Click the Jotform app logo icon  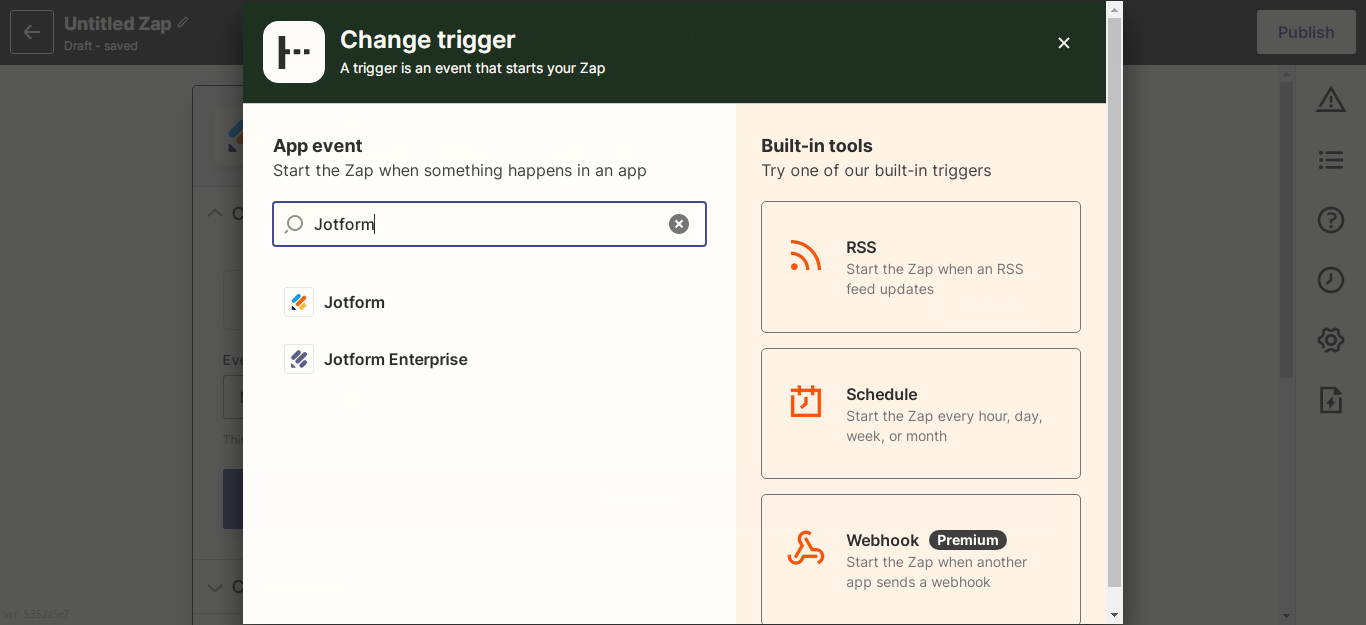299,302
